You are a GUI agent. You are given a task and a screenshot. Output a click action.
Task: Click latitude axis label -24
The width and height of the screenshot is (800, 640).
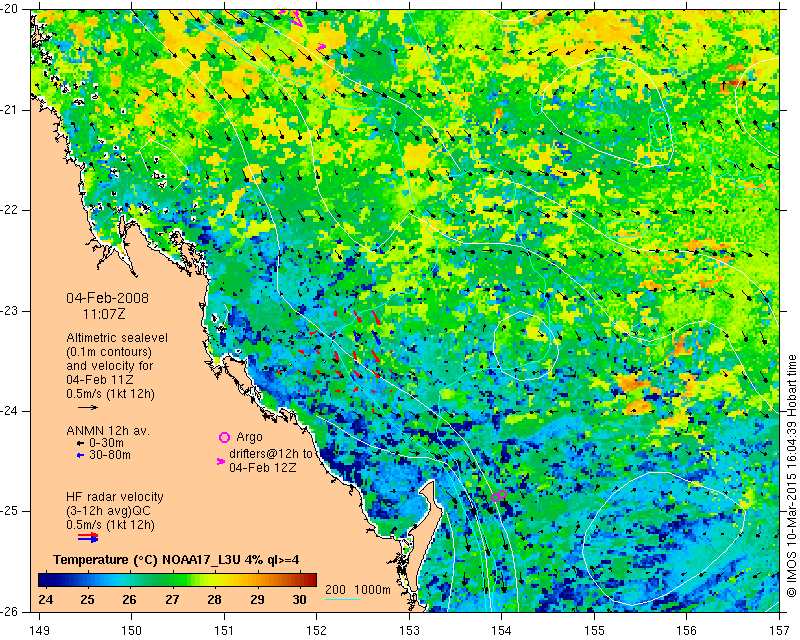[9, 411]
